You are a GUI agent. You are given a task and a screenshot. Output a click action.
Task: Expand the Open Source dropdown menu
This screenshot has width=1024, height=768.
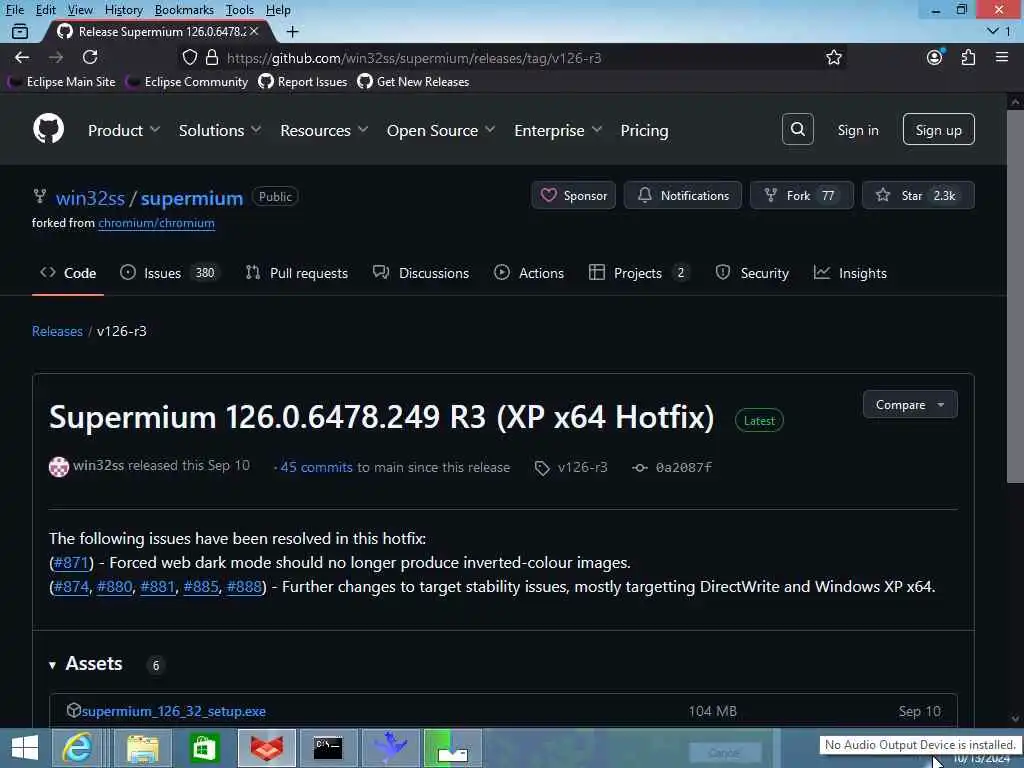[440, 130]
